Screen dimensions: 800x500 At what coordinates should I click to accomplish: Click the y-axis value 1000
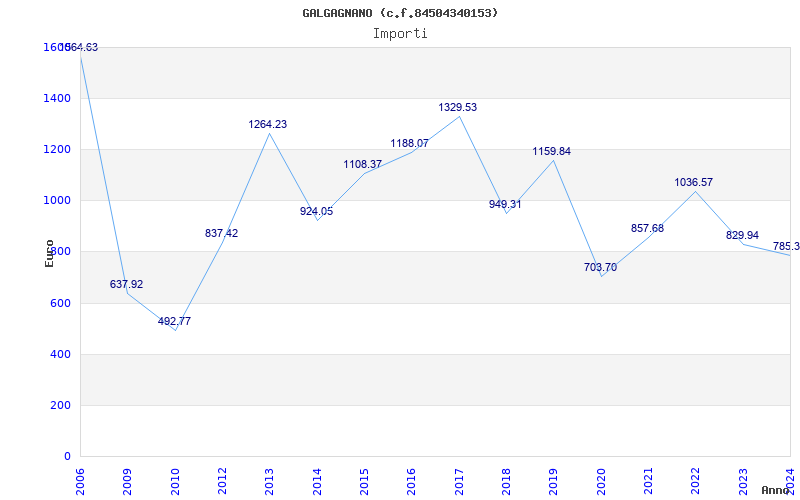55,201
